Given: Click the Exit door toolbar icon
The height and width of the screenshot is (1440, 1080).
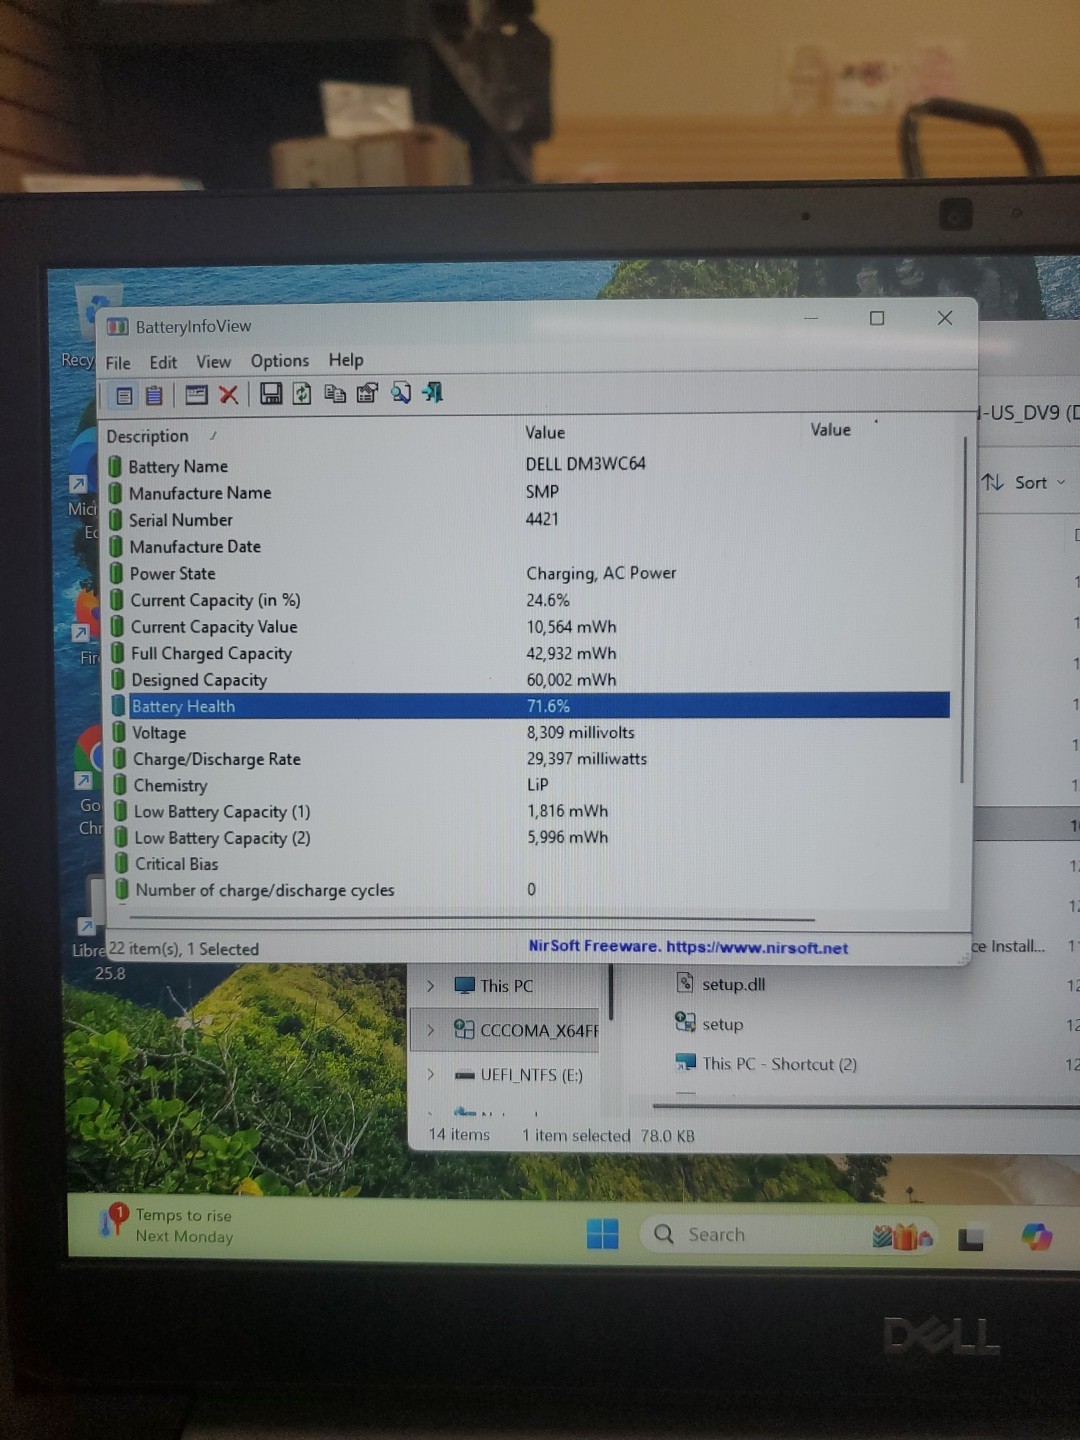Looking at the screenshot, I should tap(433, 392).
